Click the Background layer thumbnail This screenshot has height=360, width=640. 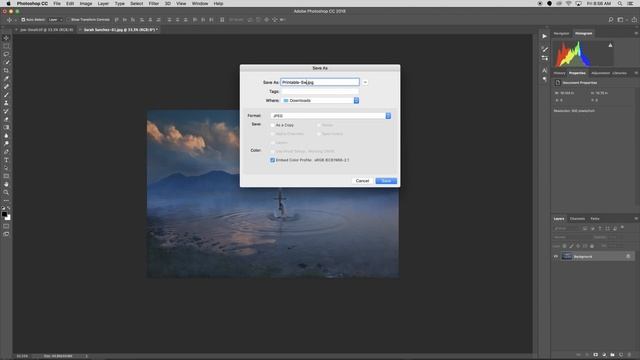pyautogui.click(x=567, y=256)
